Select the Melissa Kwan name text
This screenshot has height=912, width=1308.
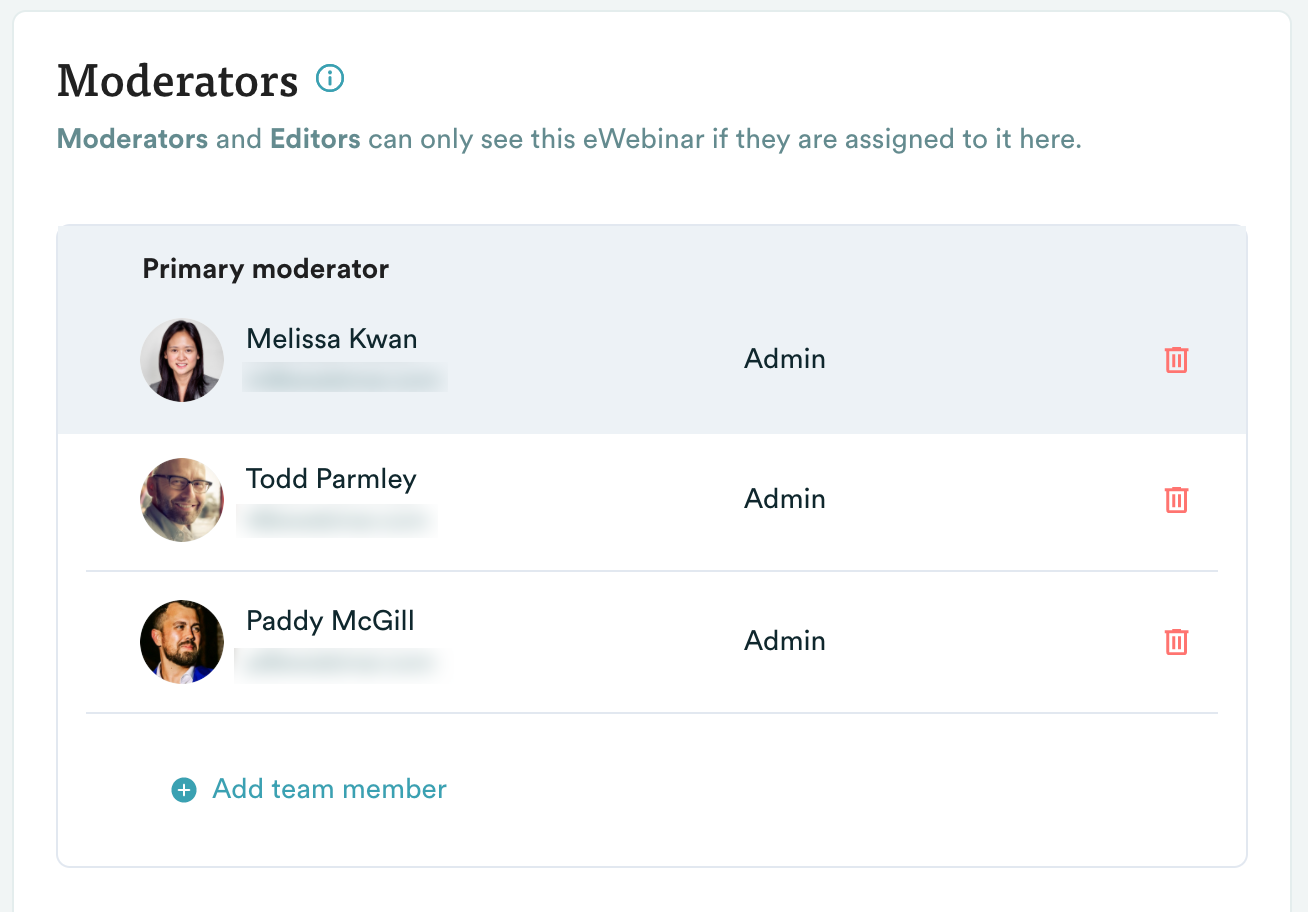coord(332,339)
